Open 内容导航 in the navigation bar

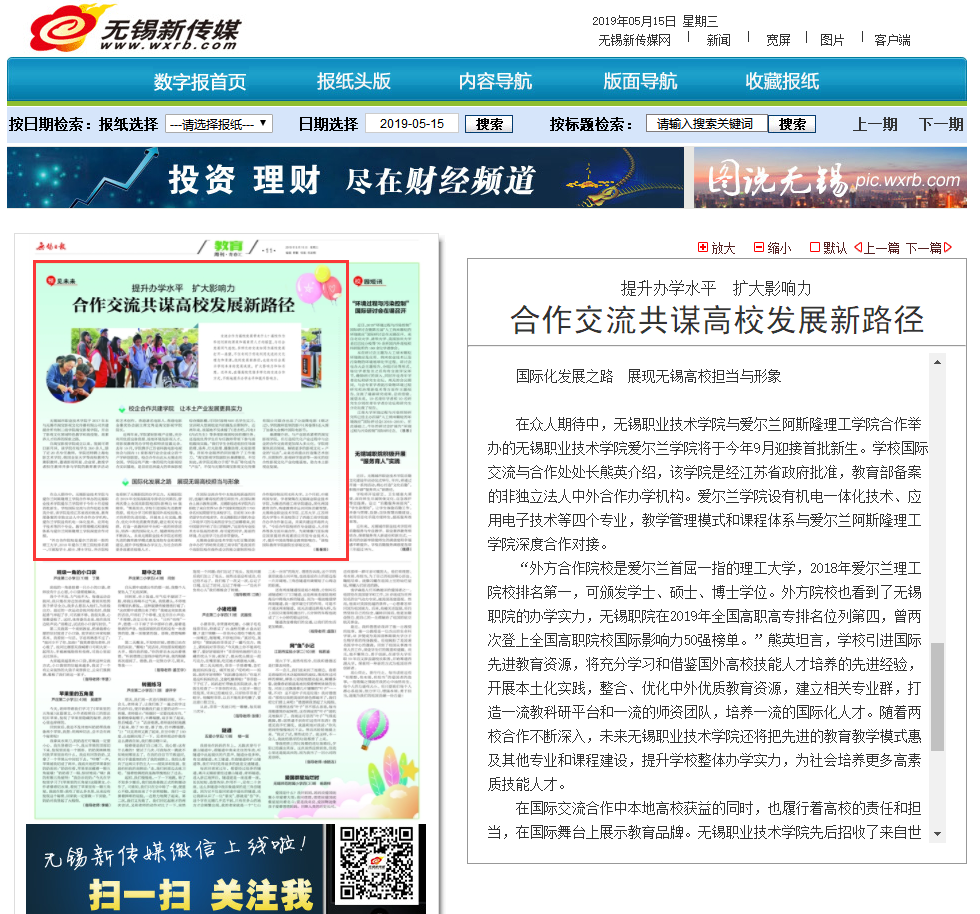495,82
